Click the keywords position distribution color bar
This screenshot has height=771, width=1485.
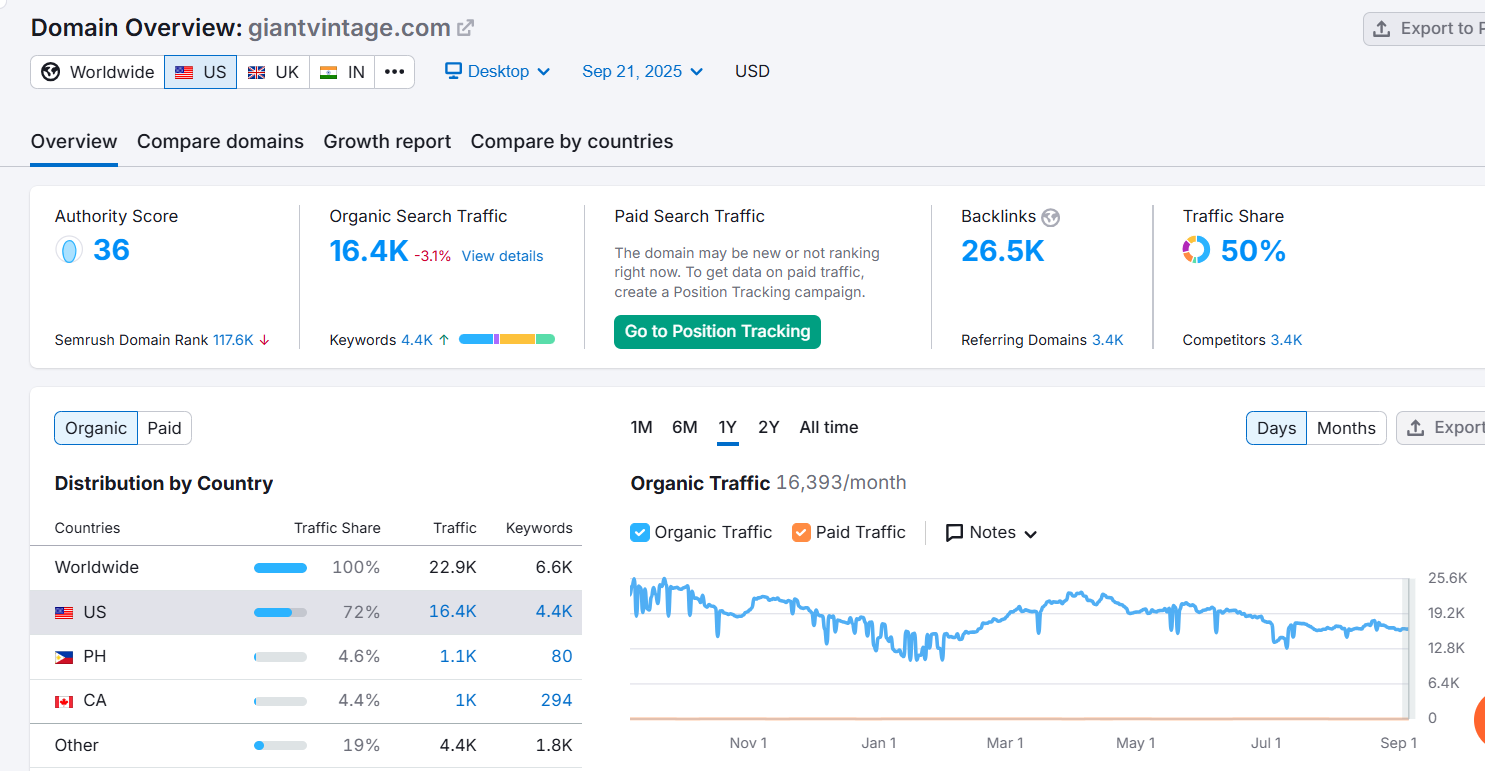click(x=507, y=340)
